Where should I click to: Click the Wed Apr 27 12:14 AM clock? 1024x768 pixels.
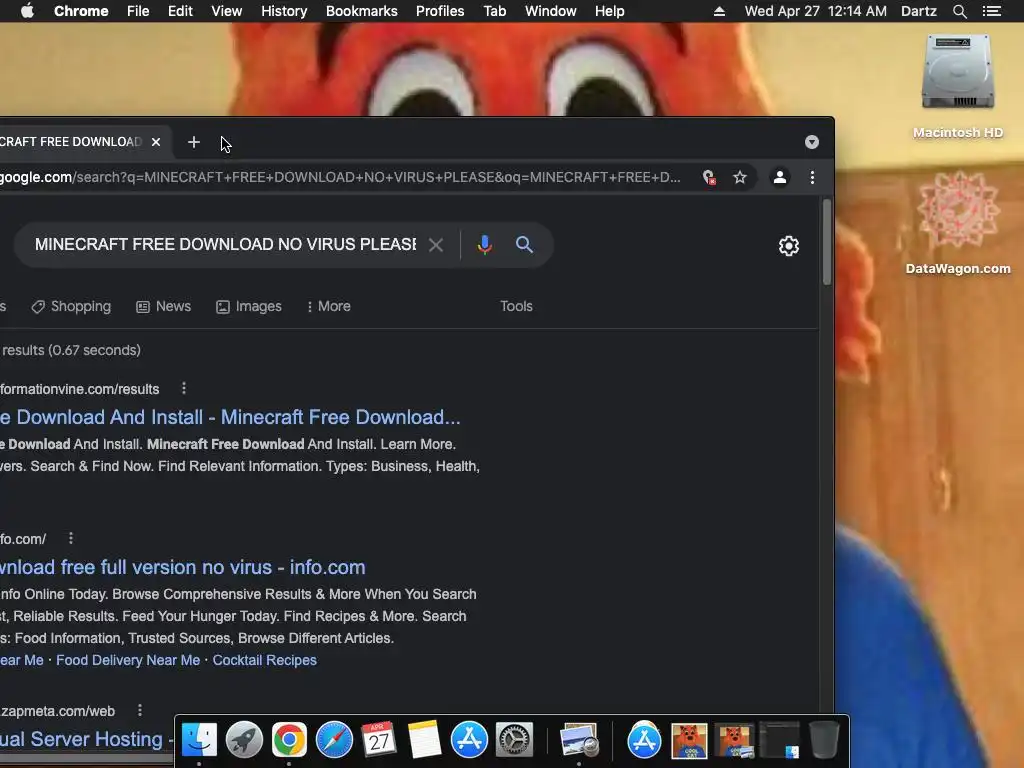(815, 11)
